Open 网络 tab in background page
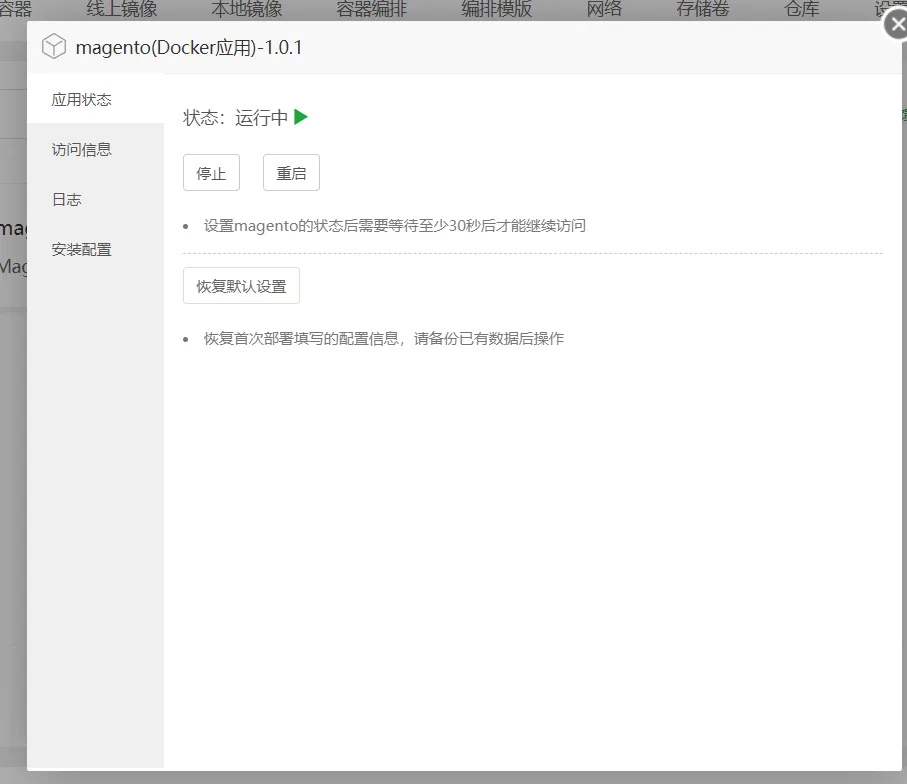Viewport: 907px width, 784px height. [x=604, y=9]
